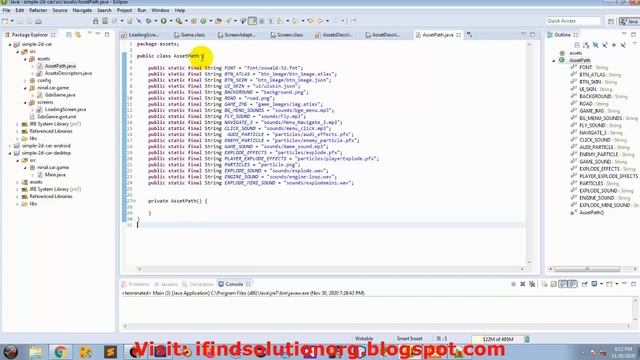Open the Project menu
The height and width of the screenshot is (360, 640).
point(124,10)
